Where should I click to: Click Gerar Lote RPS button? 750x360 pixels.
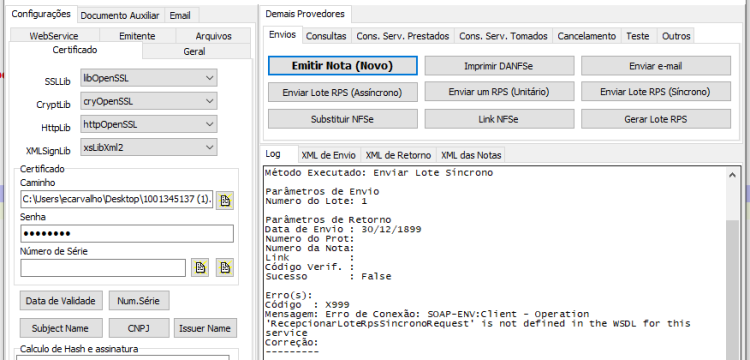(656, 119)
